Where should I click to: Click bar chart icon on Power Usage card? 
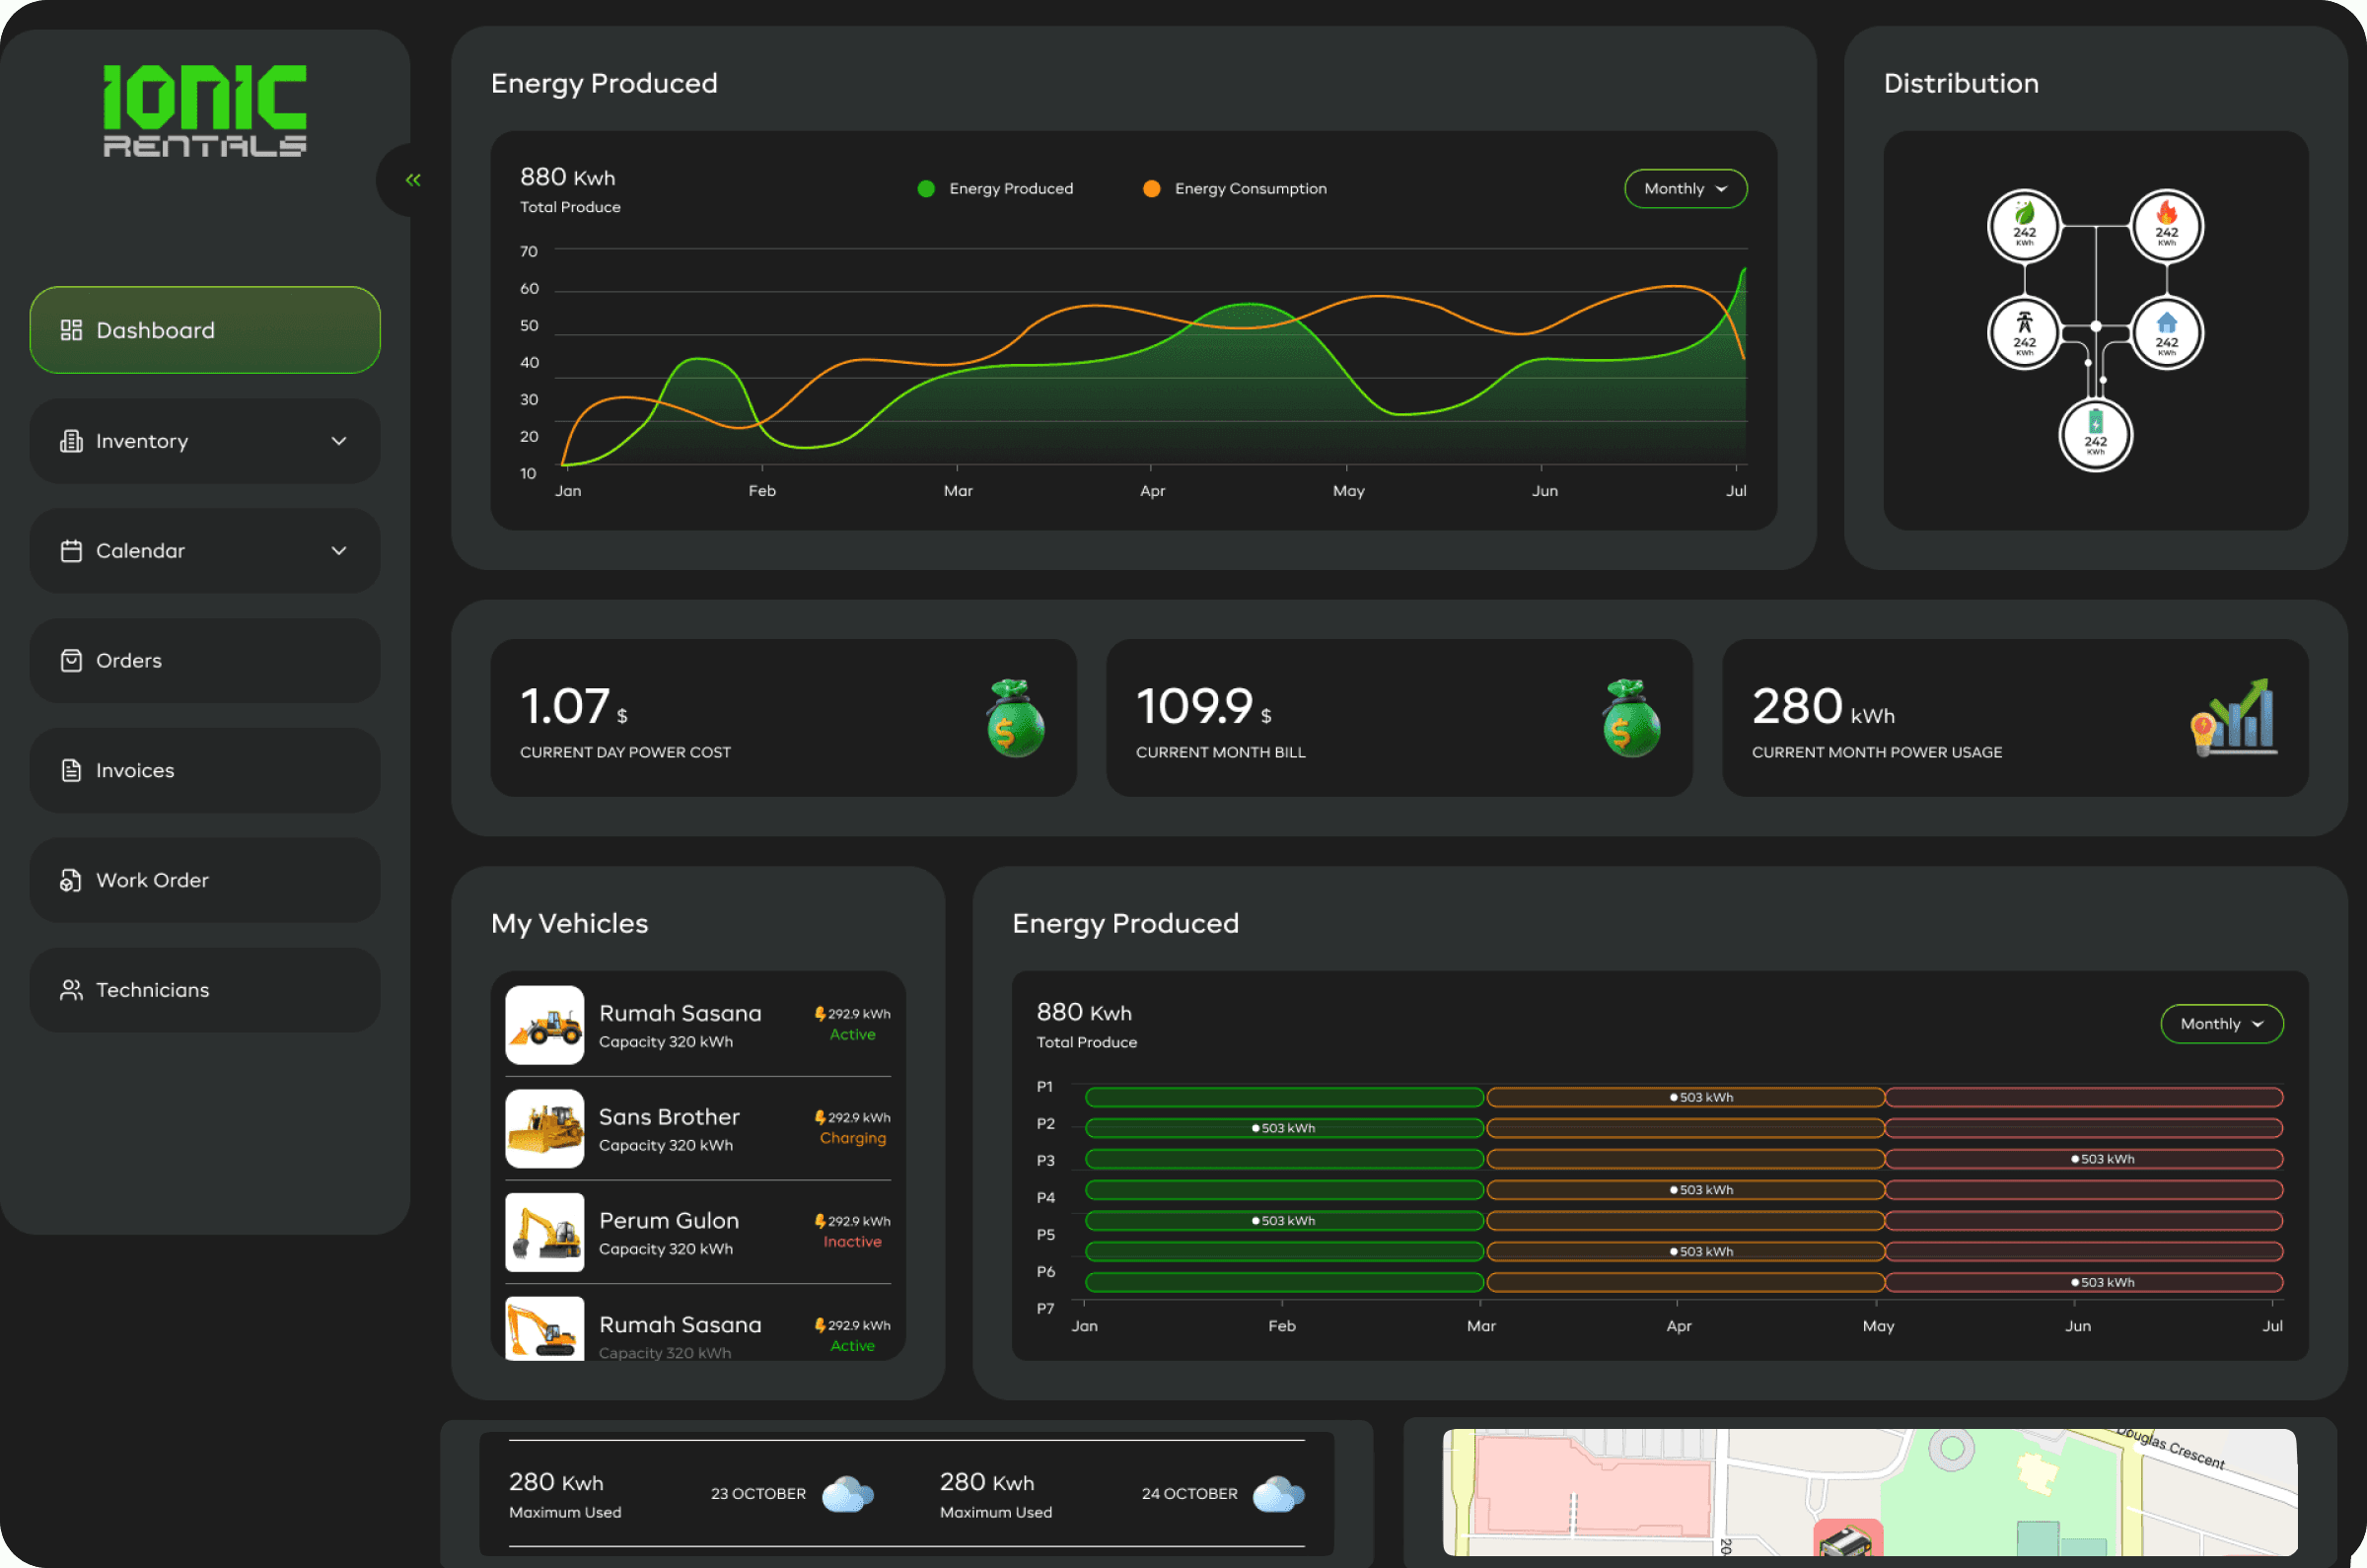(x=2235, y=718)
